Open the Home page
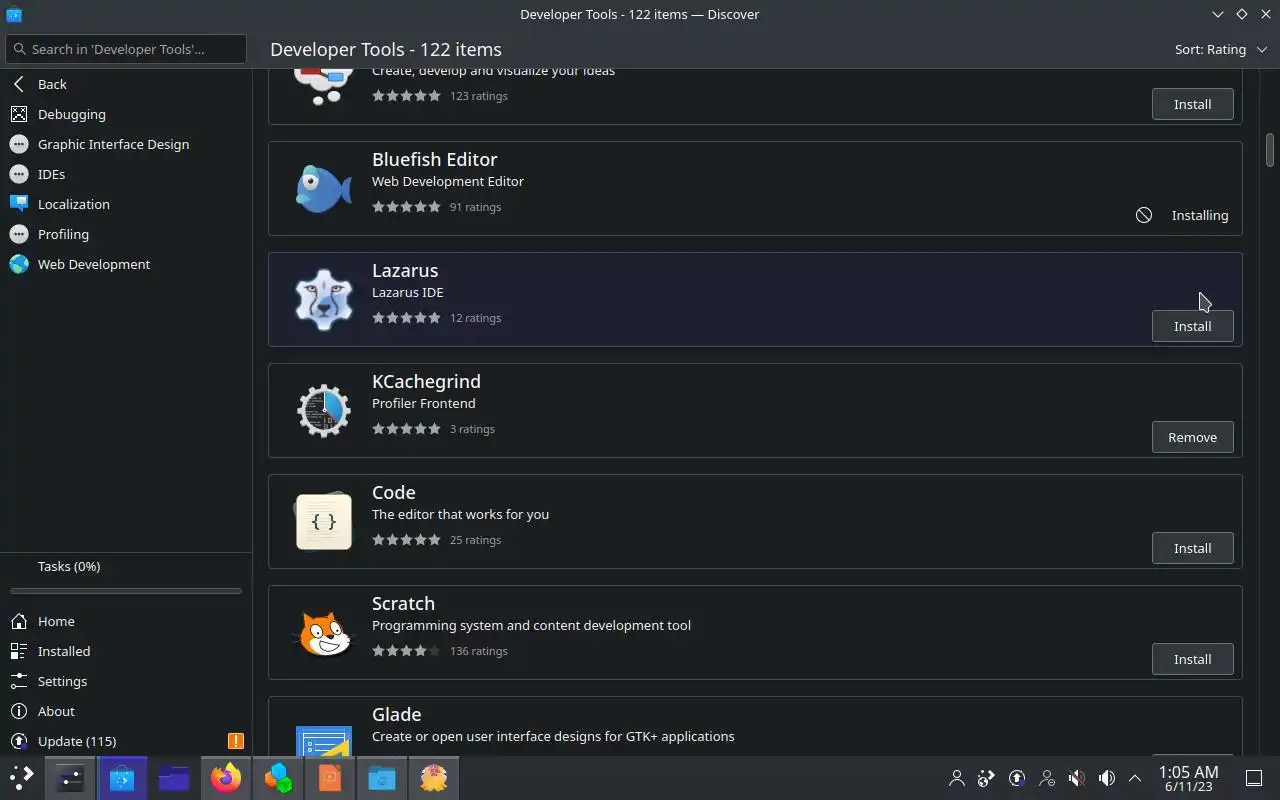The image size is (1280, 800). [126, 621]
